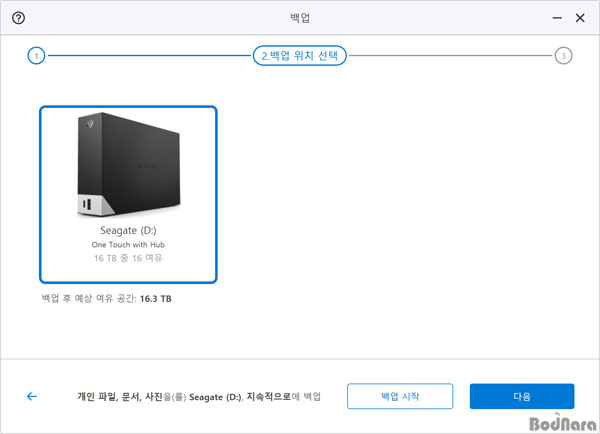Open the help question mark icon
Viewport: 600px width, 434px height.
click(x=18, y=18)
